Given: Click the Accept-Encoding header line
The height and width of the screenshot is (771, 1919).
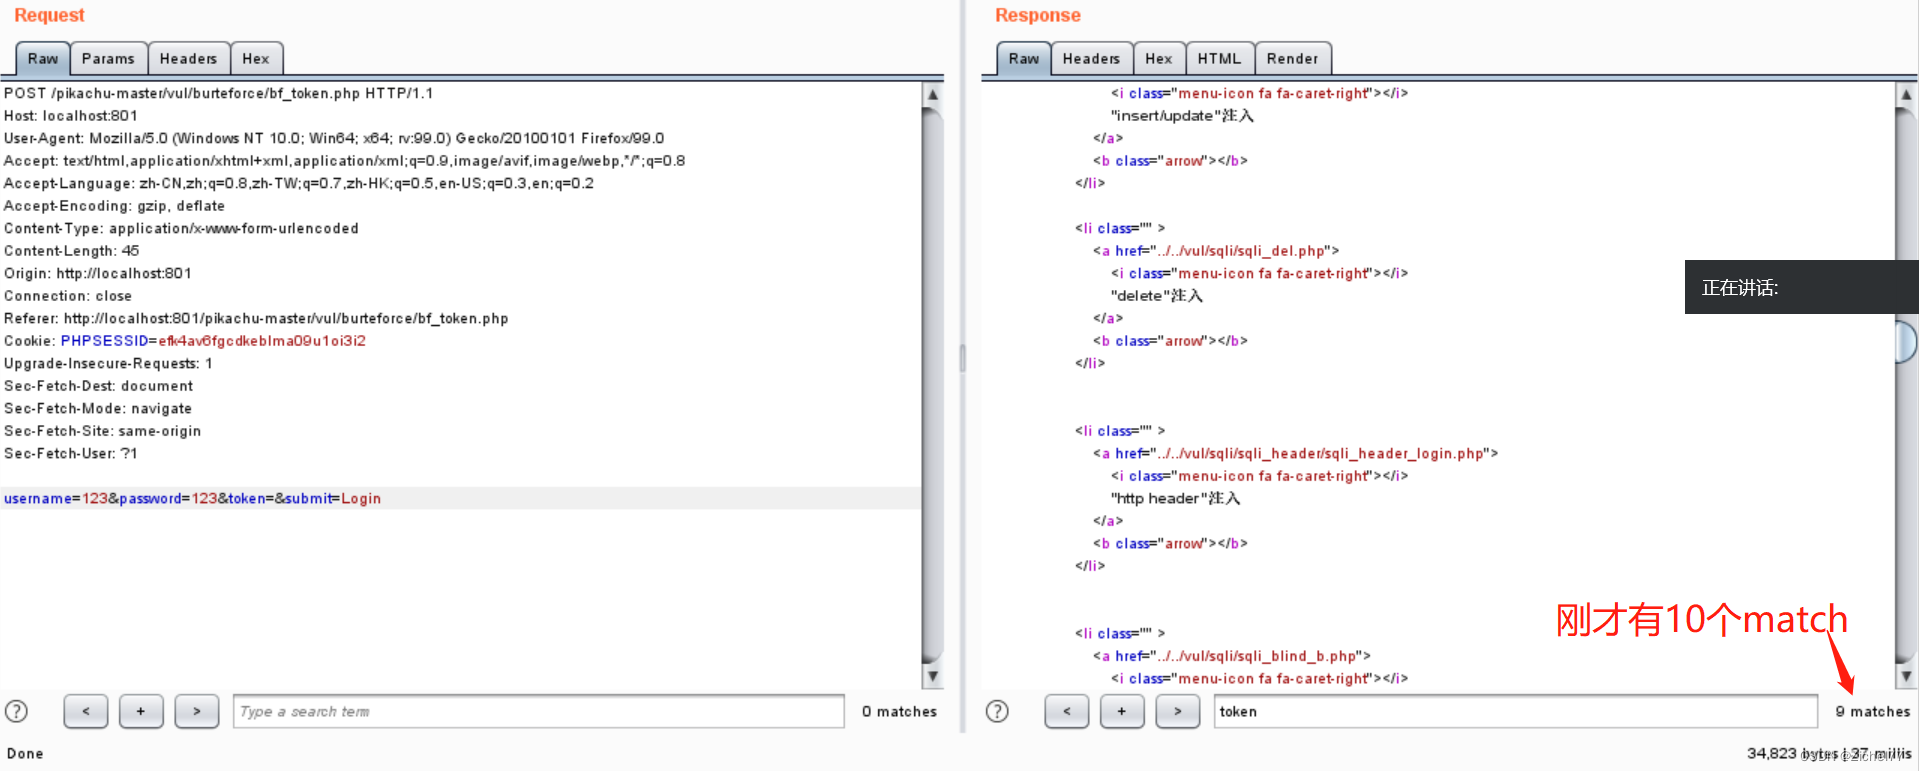Looking at the screenshot, I should tap(114, 206).
